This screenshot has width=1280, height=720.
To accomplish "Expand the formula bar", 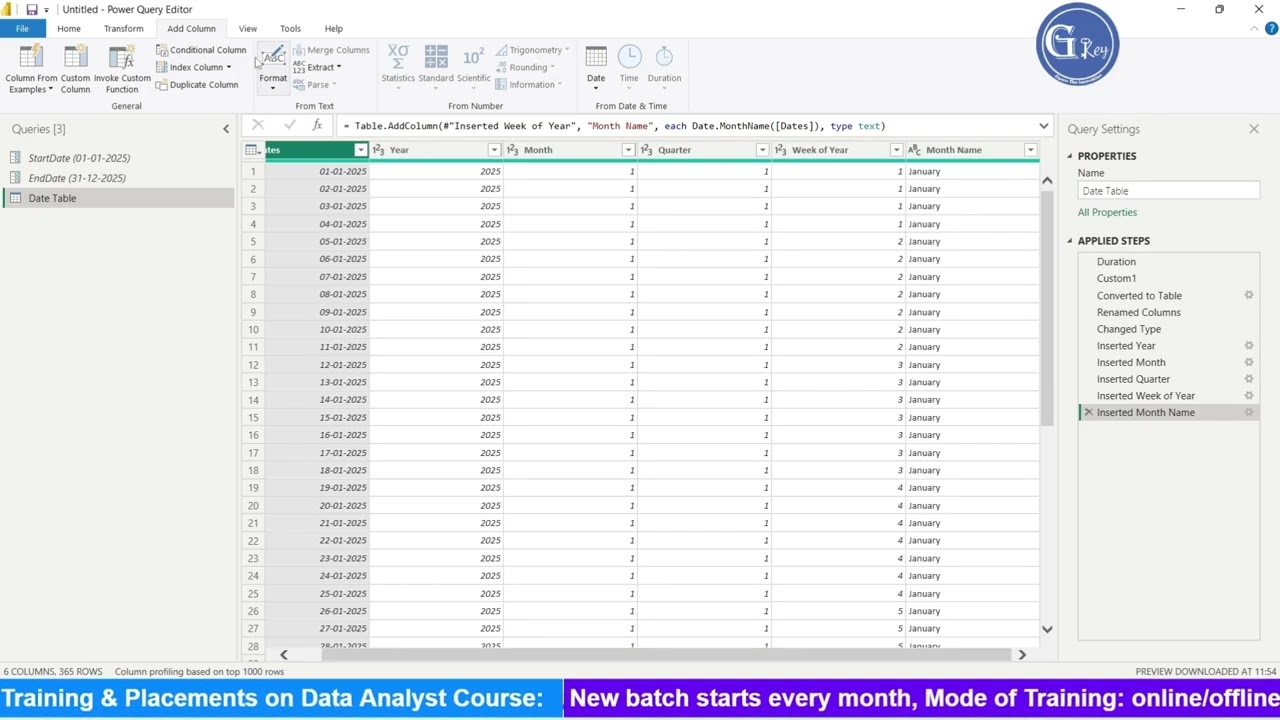I will point(1043,126).
